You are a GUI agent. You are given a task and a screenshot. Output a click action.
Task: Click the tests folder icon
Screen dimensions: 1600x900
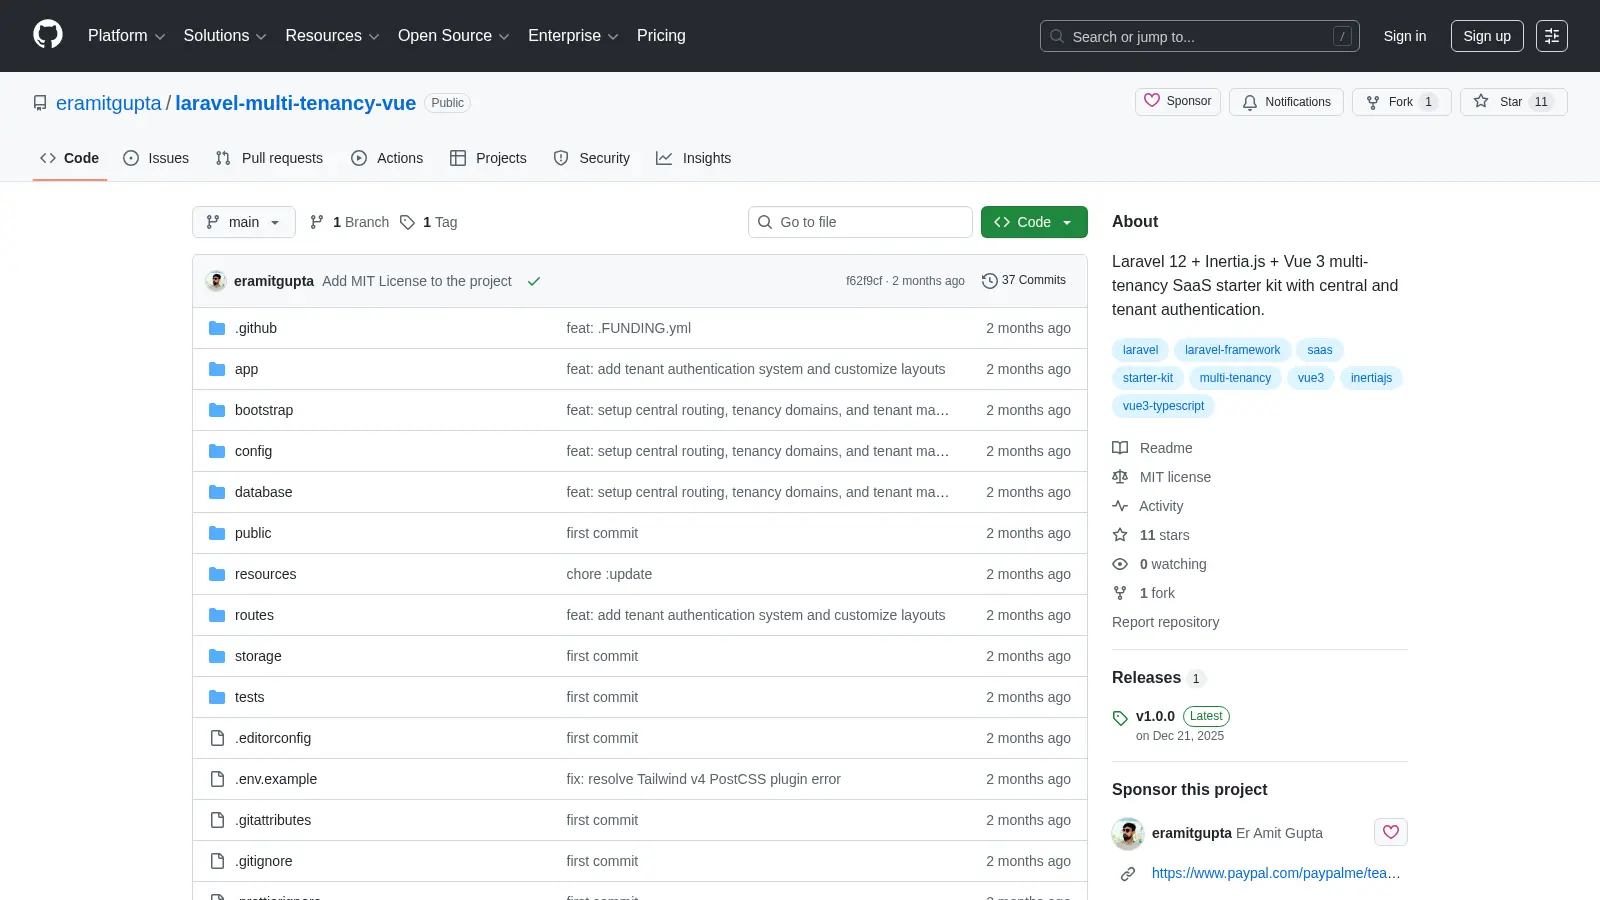pos(217,697)
